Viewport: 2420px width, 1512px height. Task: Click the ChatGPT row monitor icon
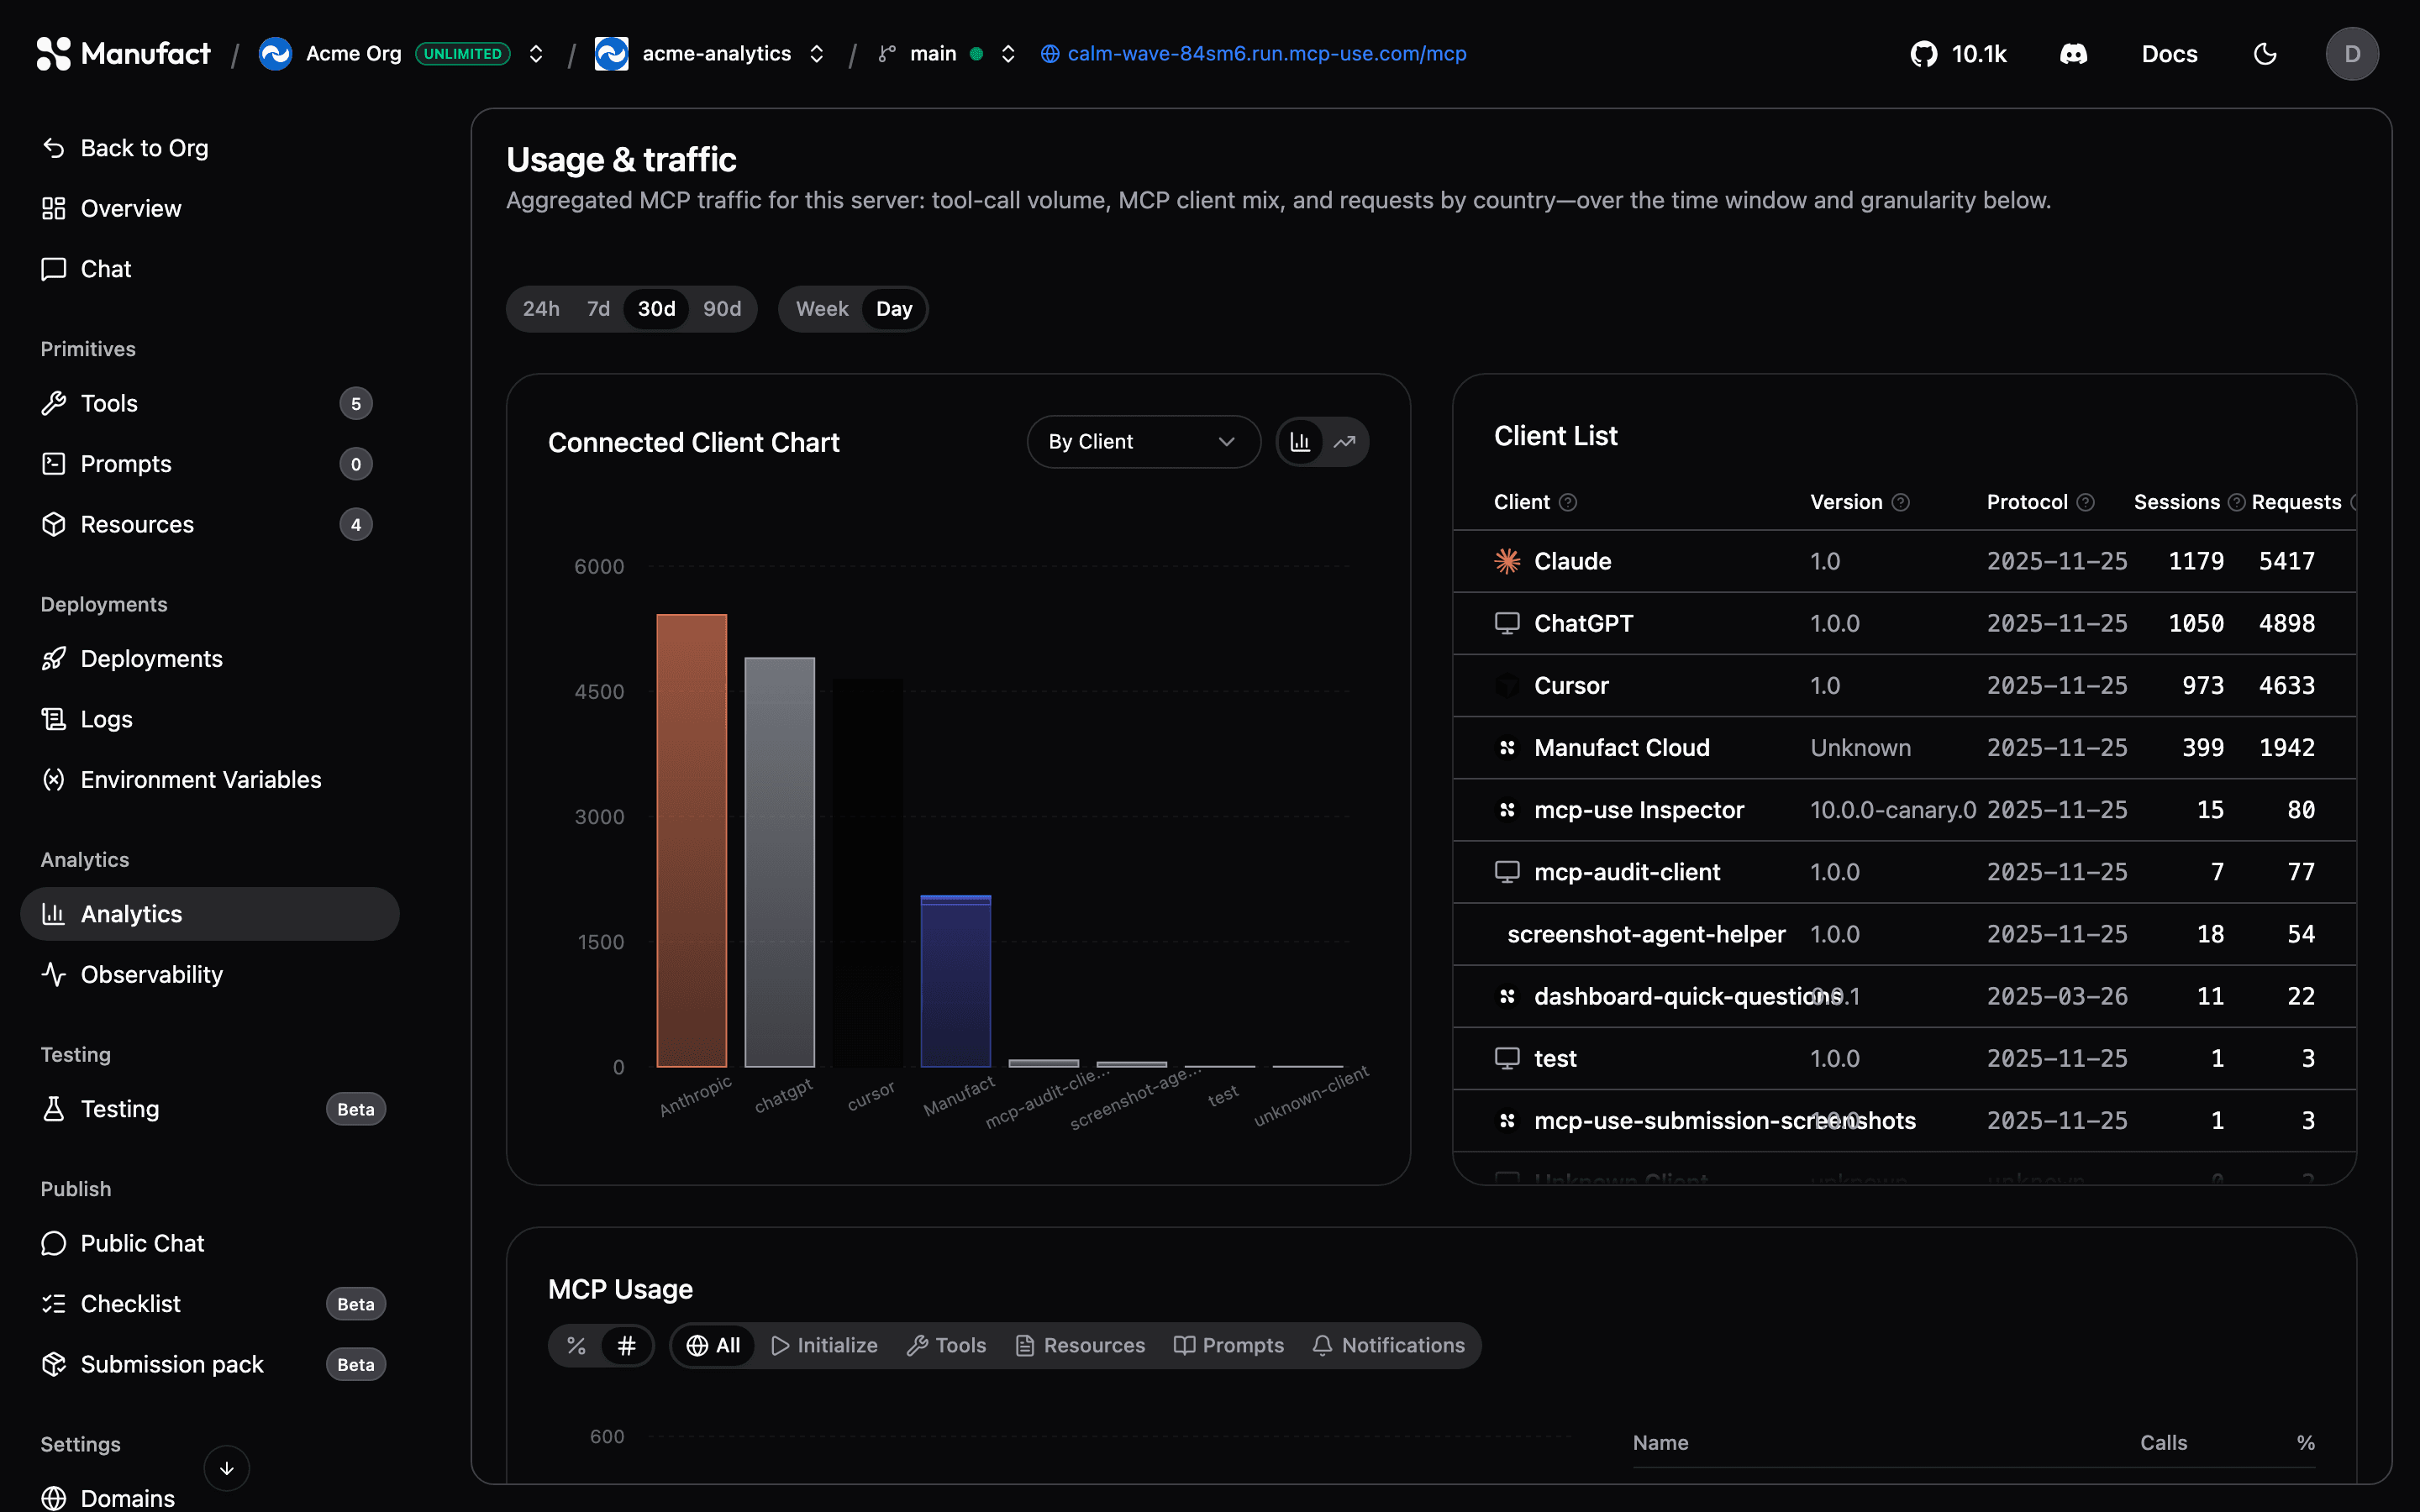click(1507, 624)
